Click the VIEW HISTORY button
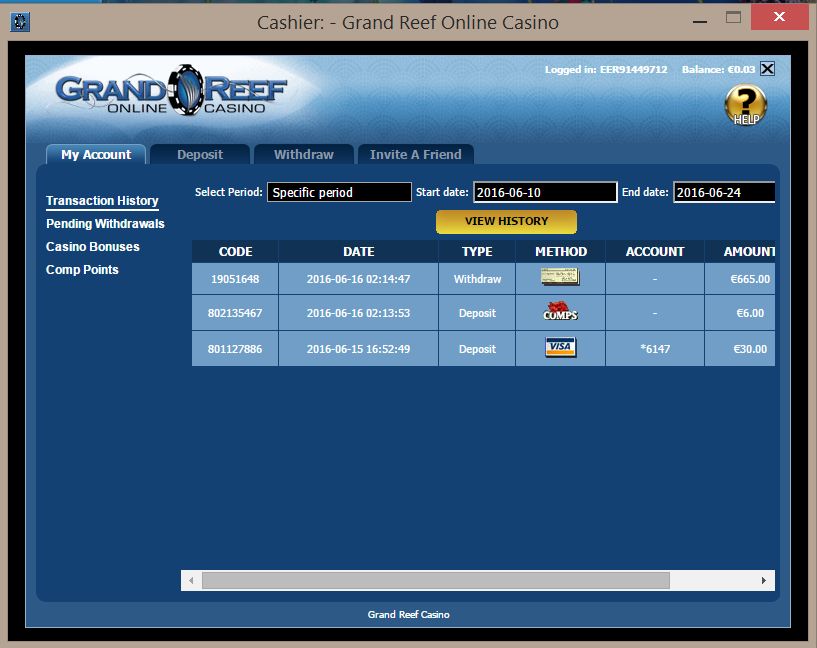Screen dimensions: 817x648 point(506,222)
